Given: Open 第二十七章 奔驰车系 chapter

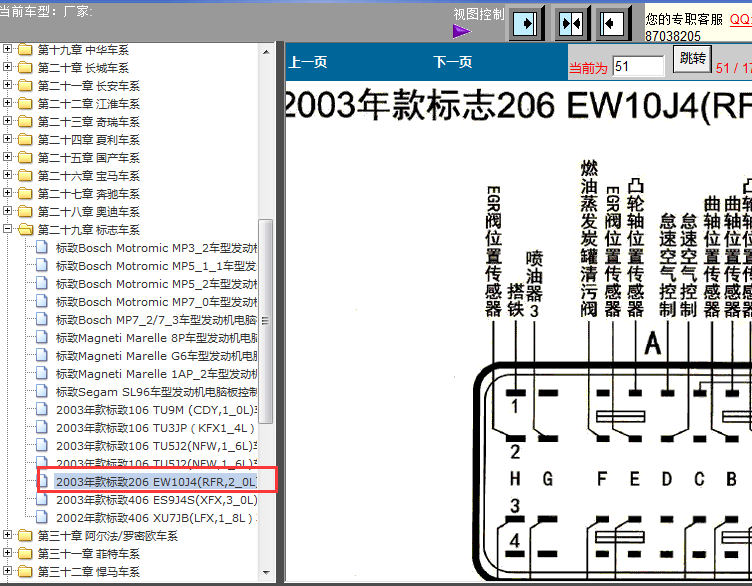Looking at the screenshot, I should pos(89,194).
